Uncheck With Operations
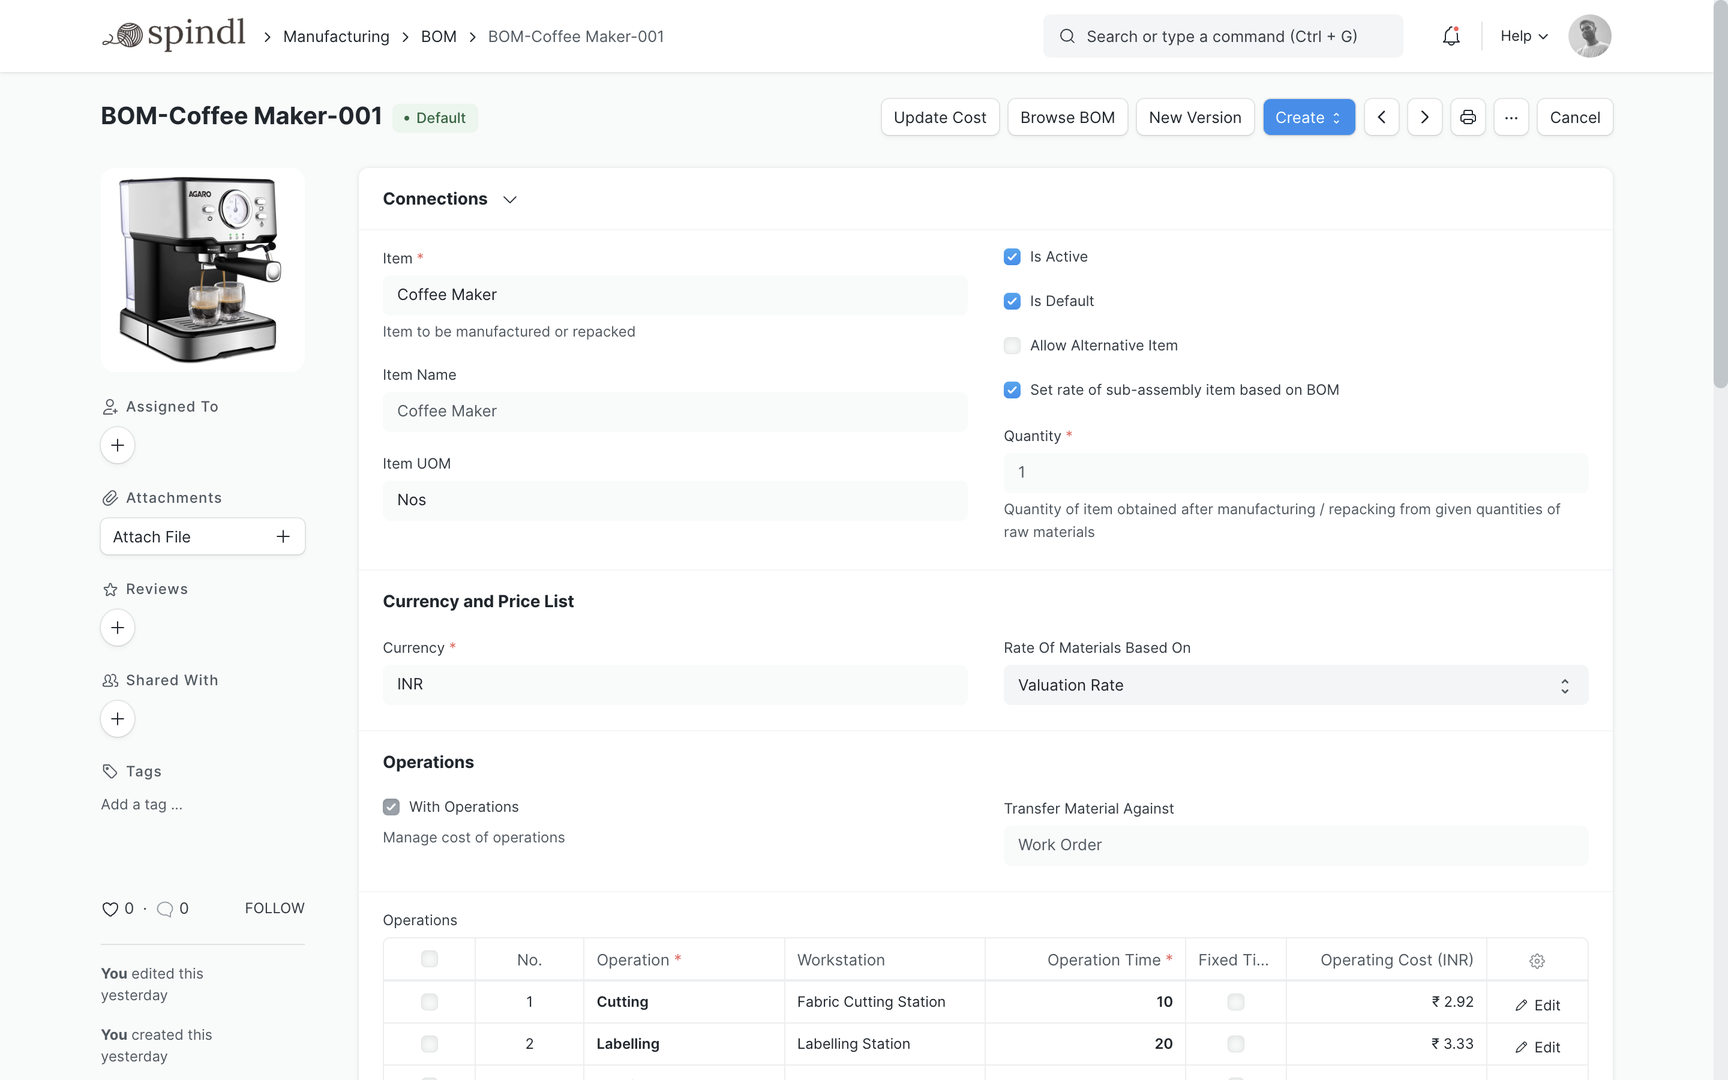 click(x=390, y=807)
